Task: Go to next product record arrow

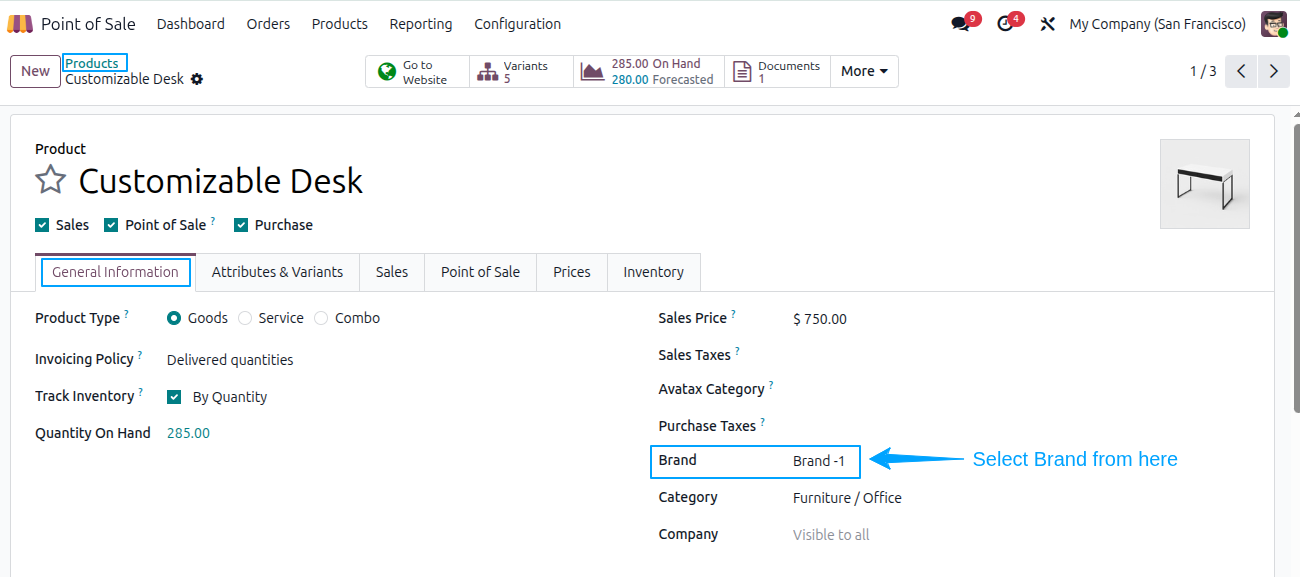Action: [1273, 72]
